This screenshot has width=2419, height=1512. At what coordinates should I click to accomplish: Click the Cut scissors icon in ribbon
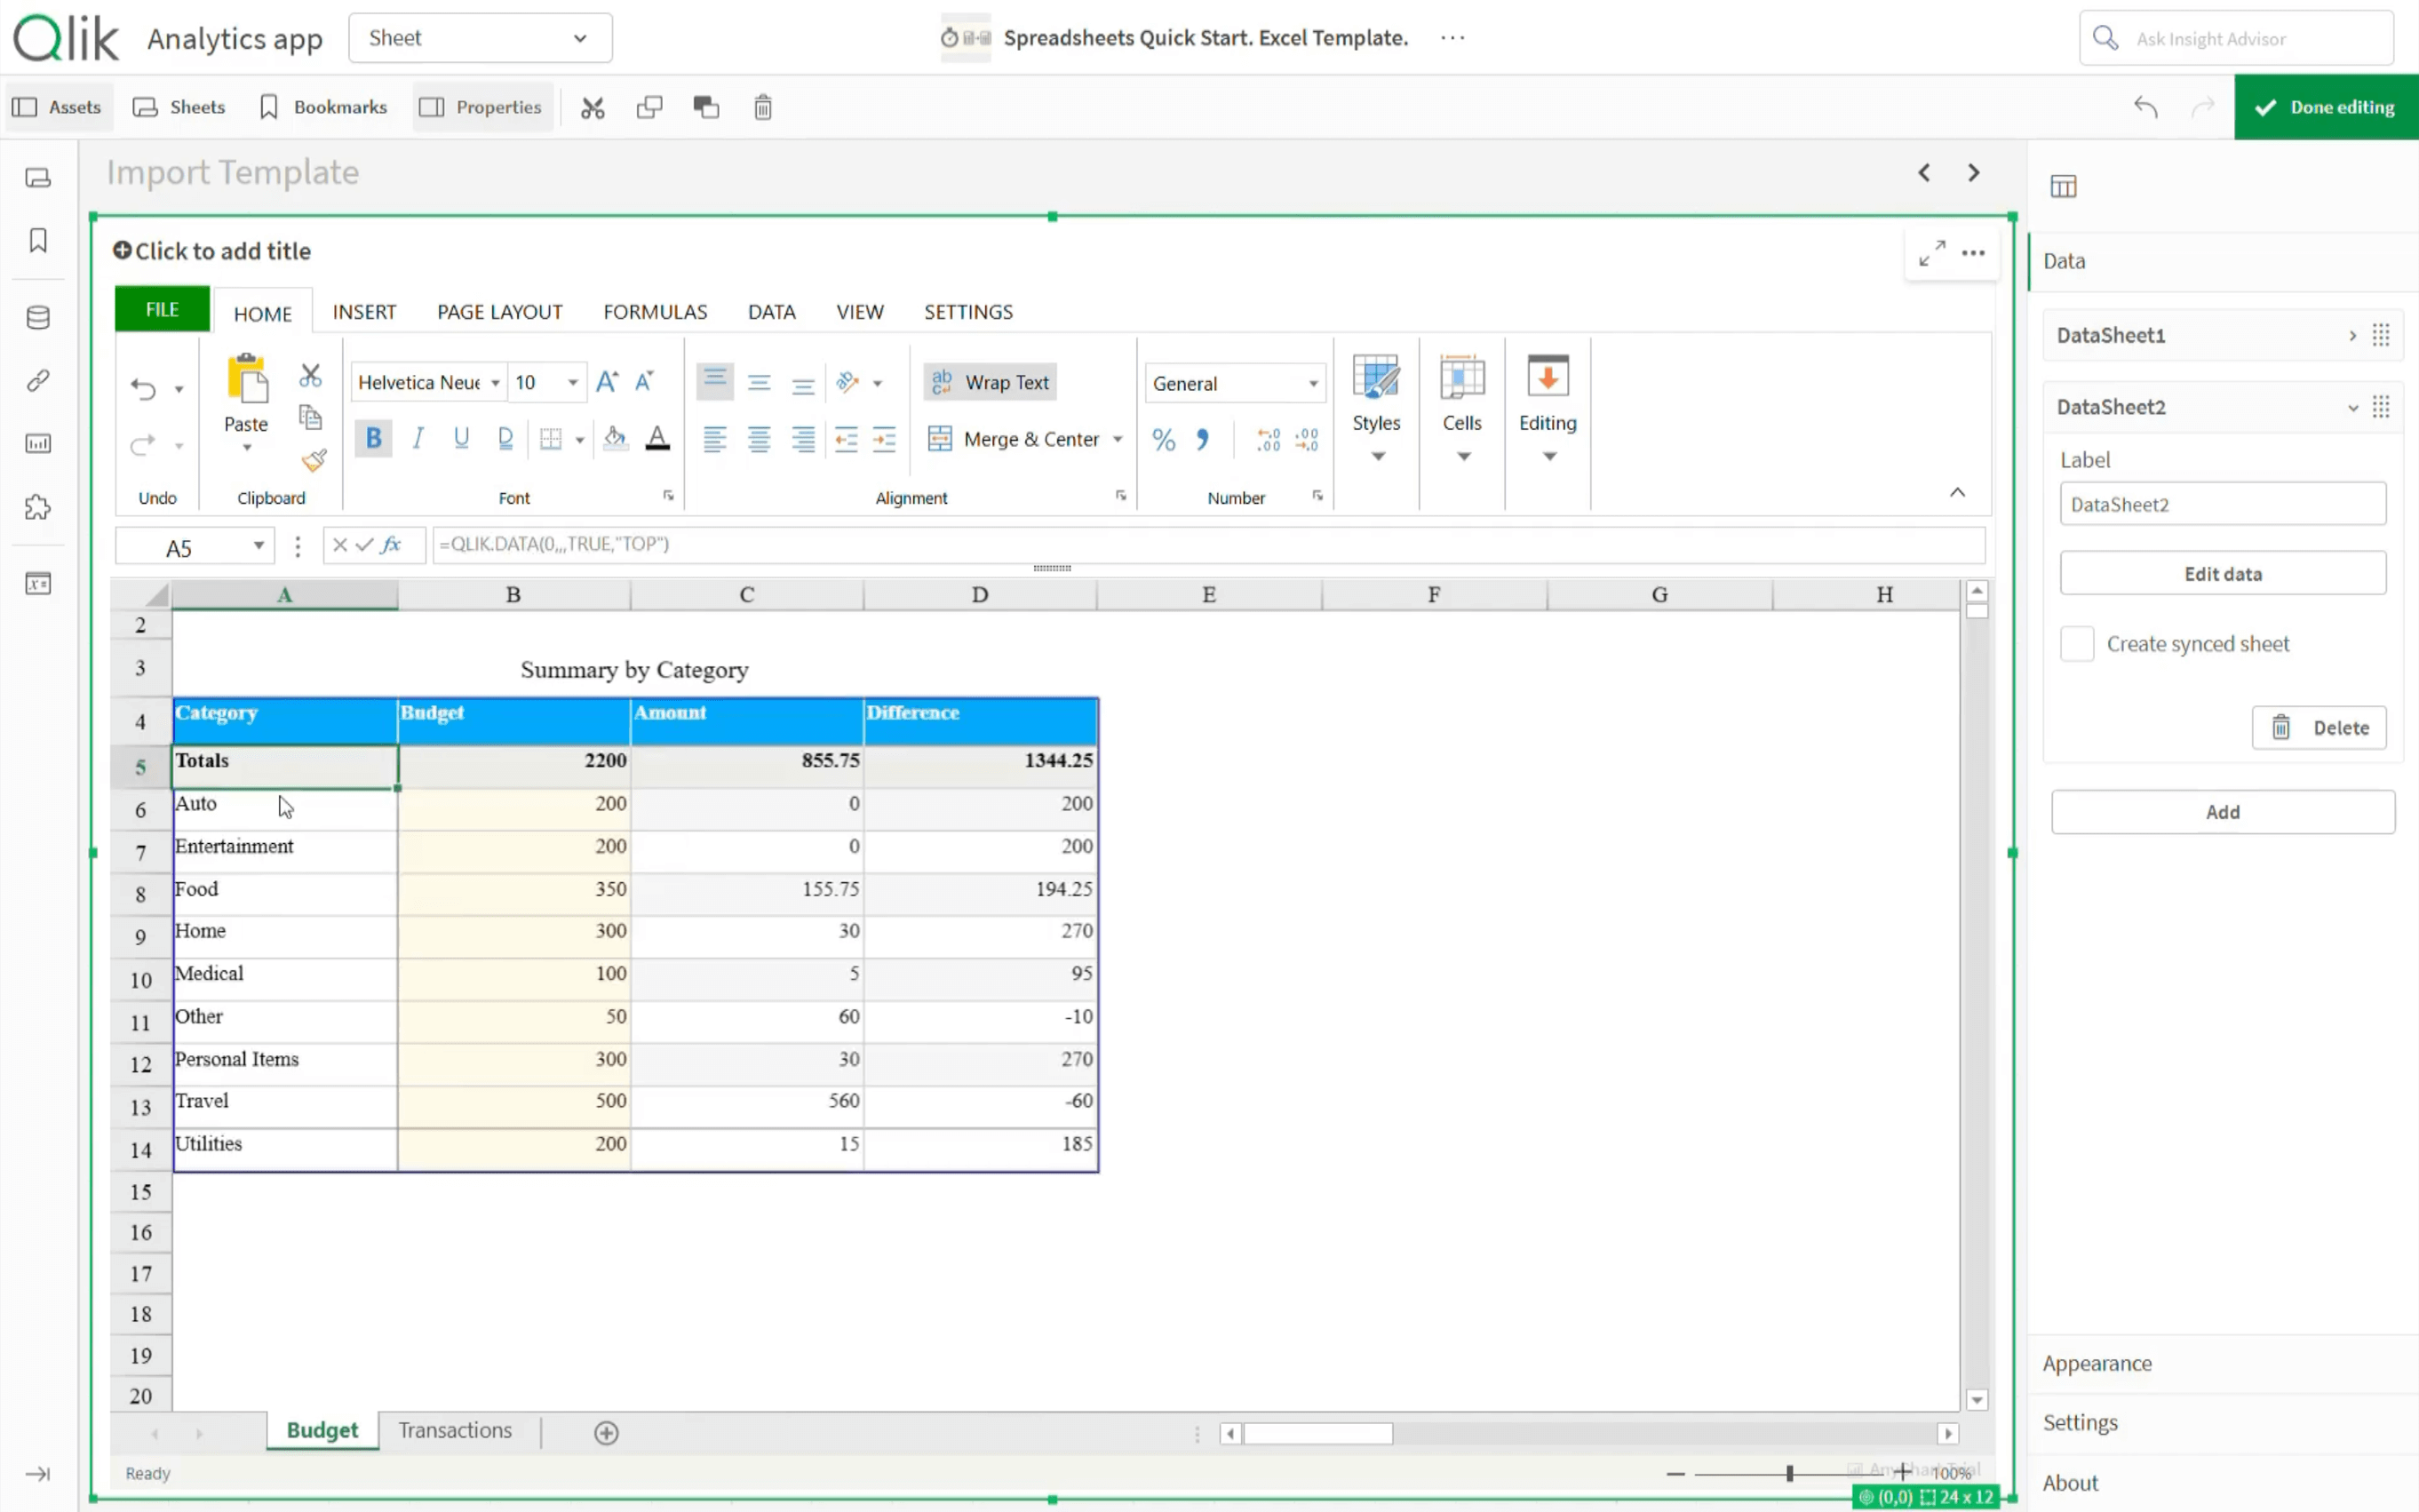pyautogui.click(x=310, y=376)
